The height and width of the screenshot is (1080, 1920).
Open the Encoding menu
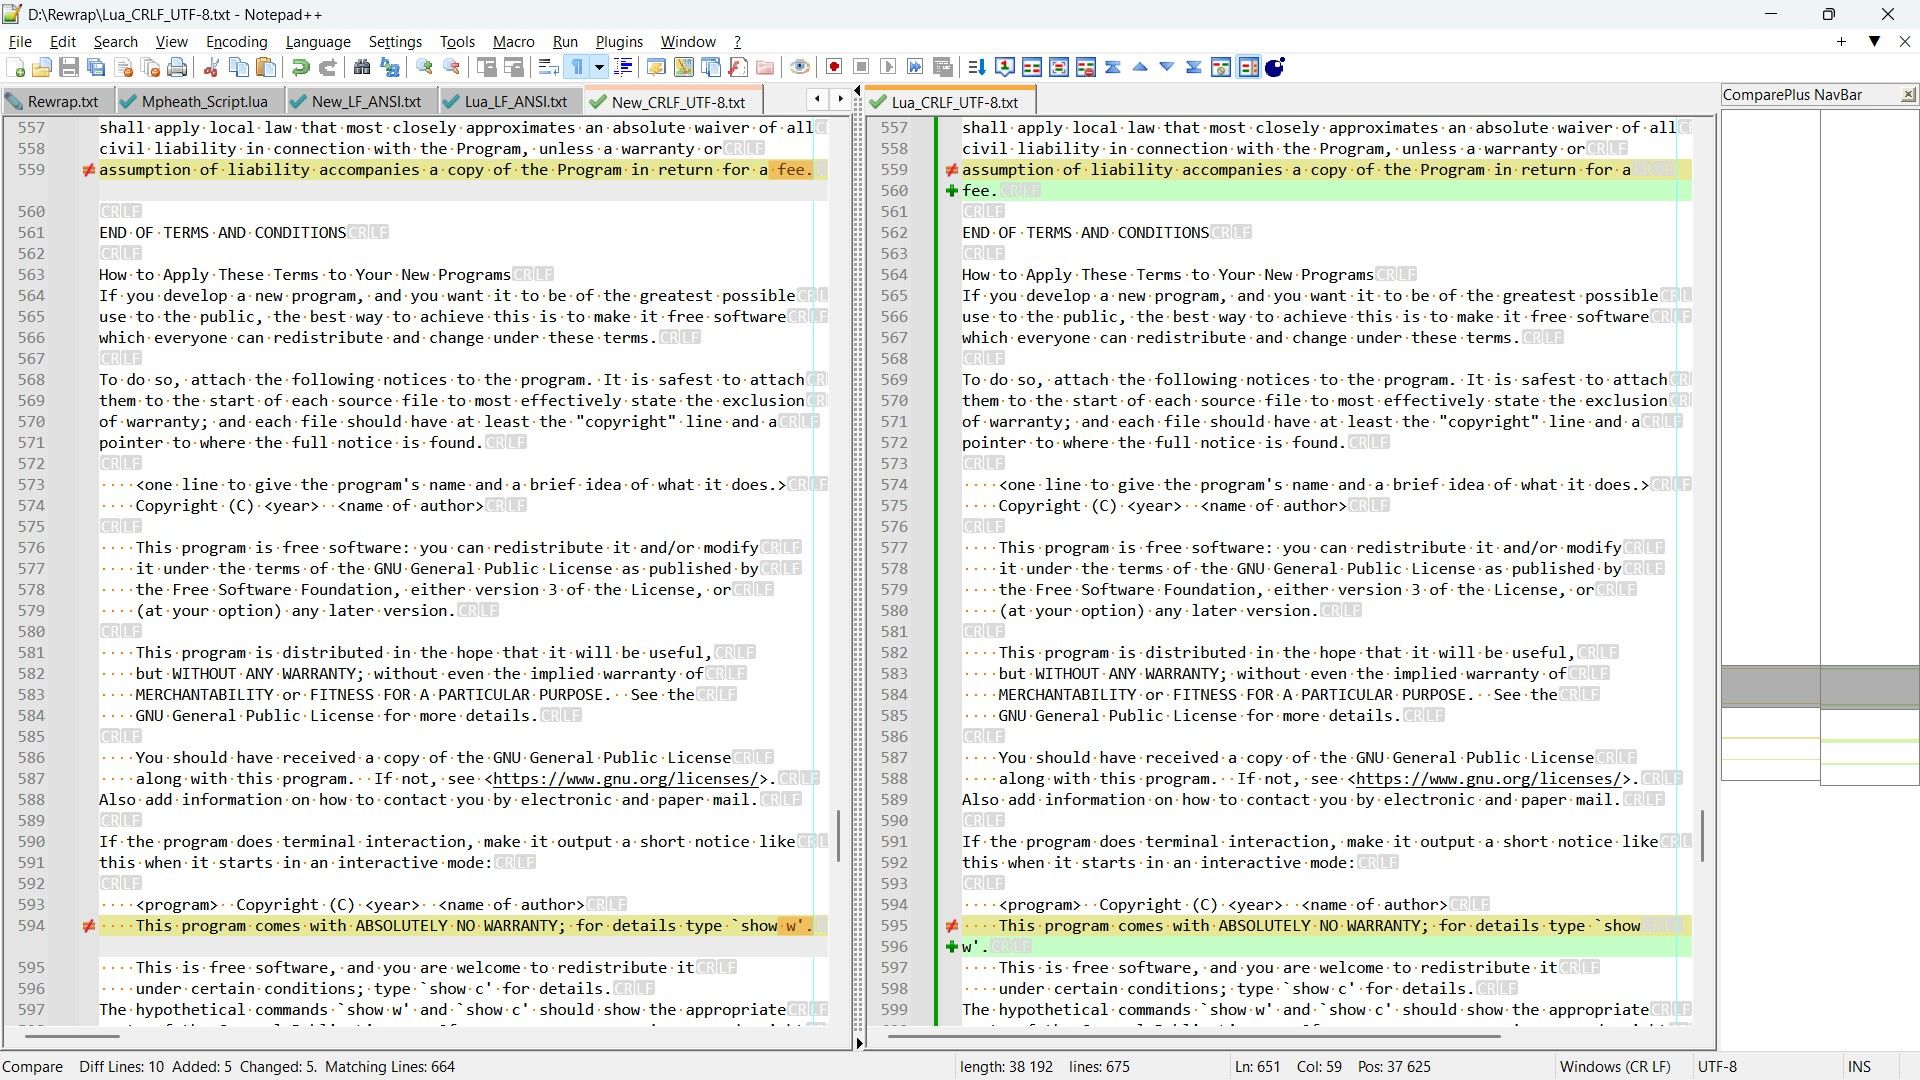tap(236, 41)
